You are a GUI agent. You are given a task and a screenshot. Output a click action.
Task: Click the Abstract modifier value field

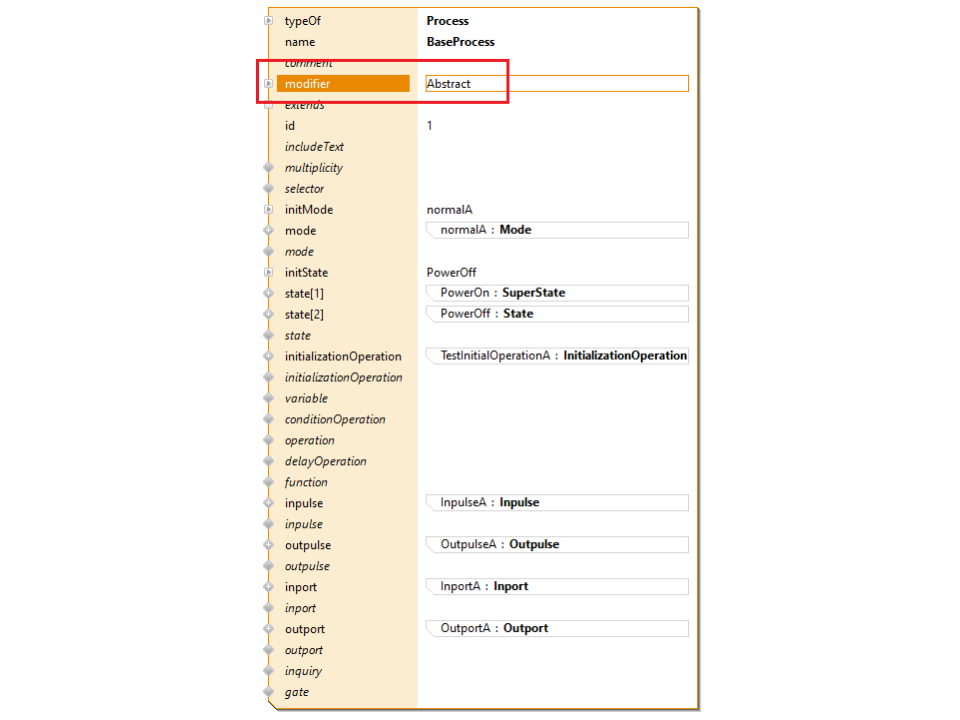tap(556, 84)
